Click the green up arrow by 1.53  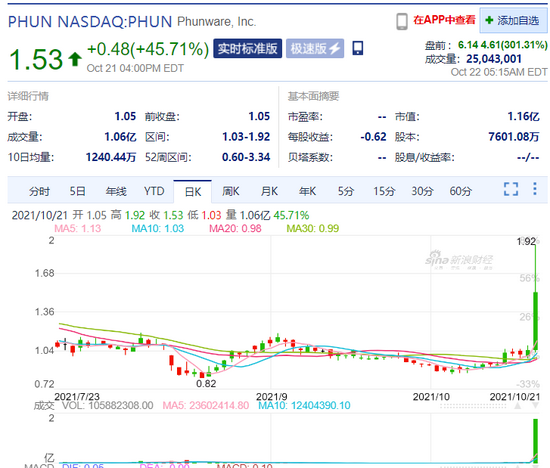(75, 59)
